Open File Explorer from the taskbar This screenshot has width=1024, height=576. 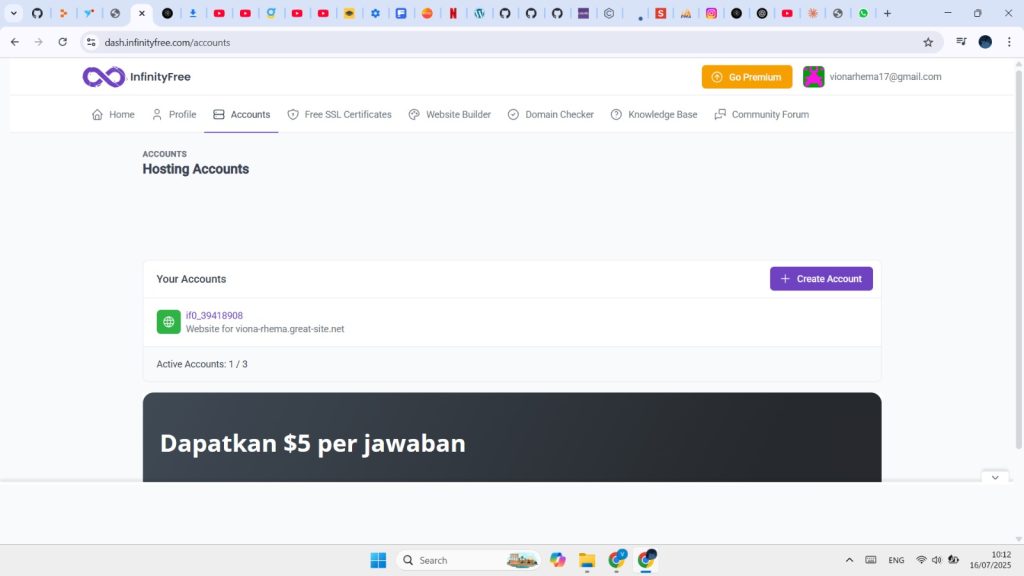click(x=587, y=560)
